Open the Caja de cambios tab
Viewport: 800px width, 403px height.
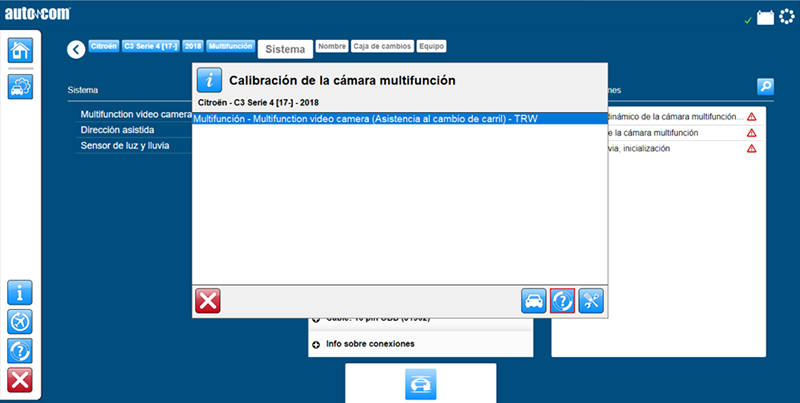pos(382,46)
